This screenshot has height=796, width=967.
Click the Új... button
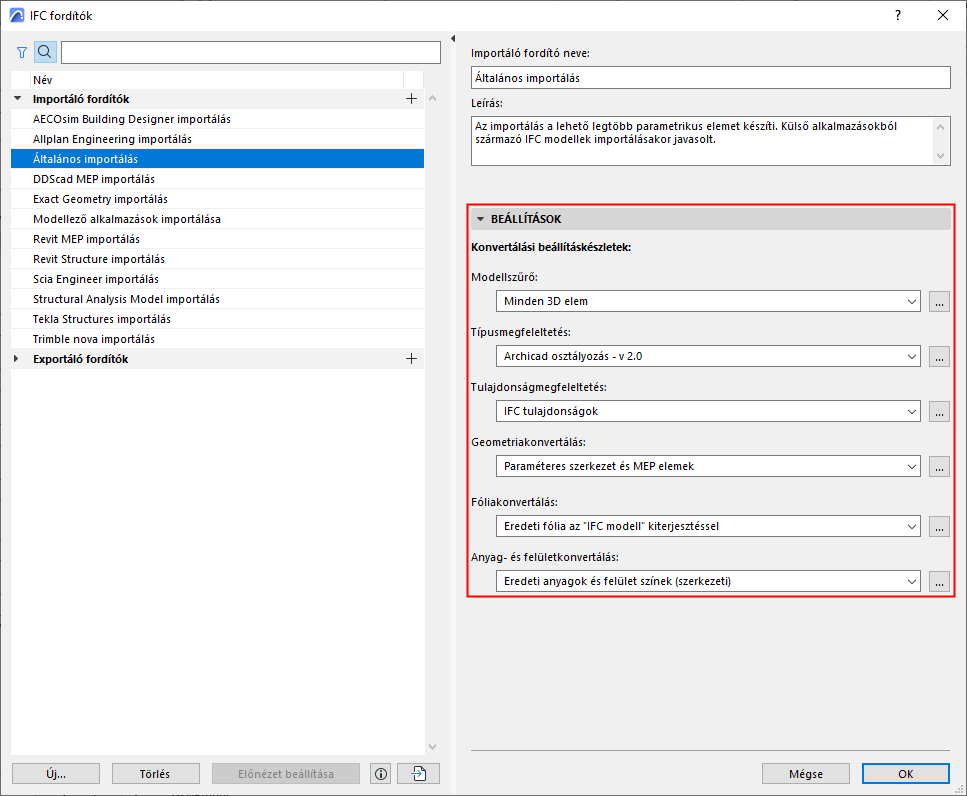pyautogui.click(x=56, y=774)
